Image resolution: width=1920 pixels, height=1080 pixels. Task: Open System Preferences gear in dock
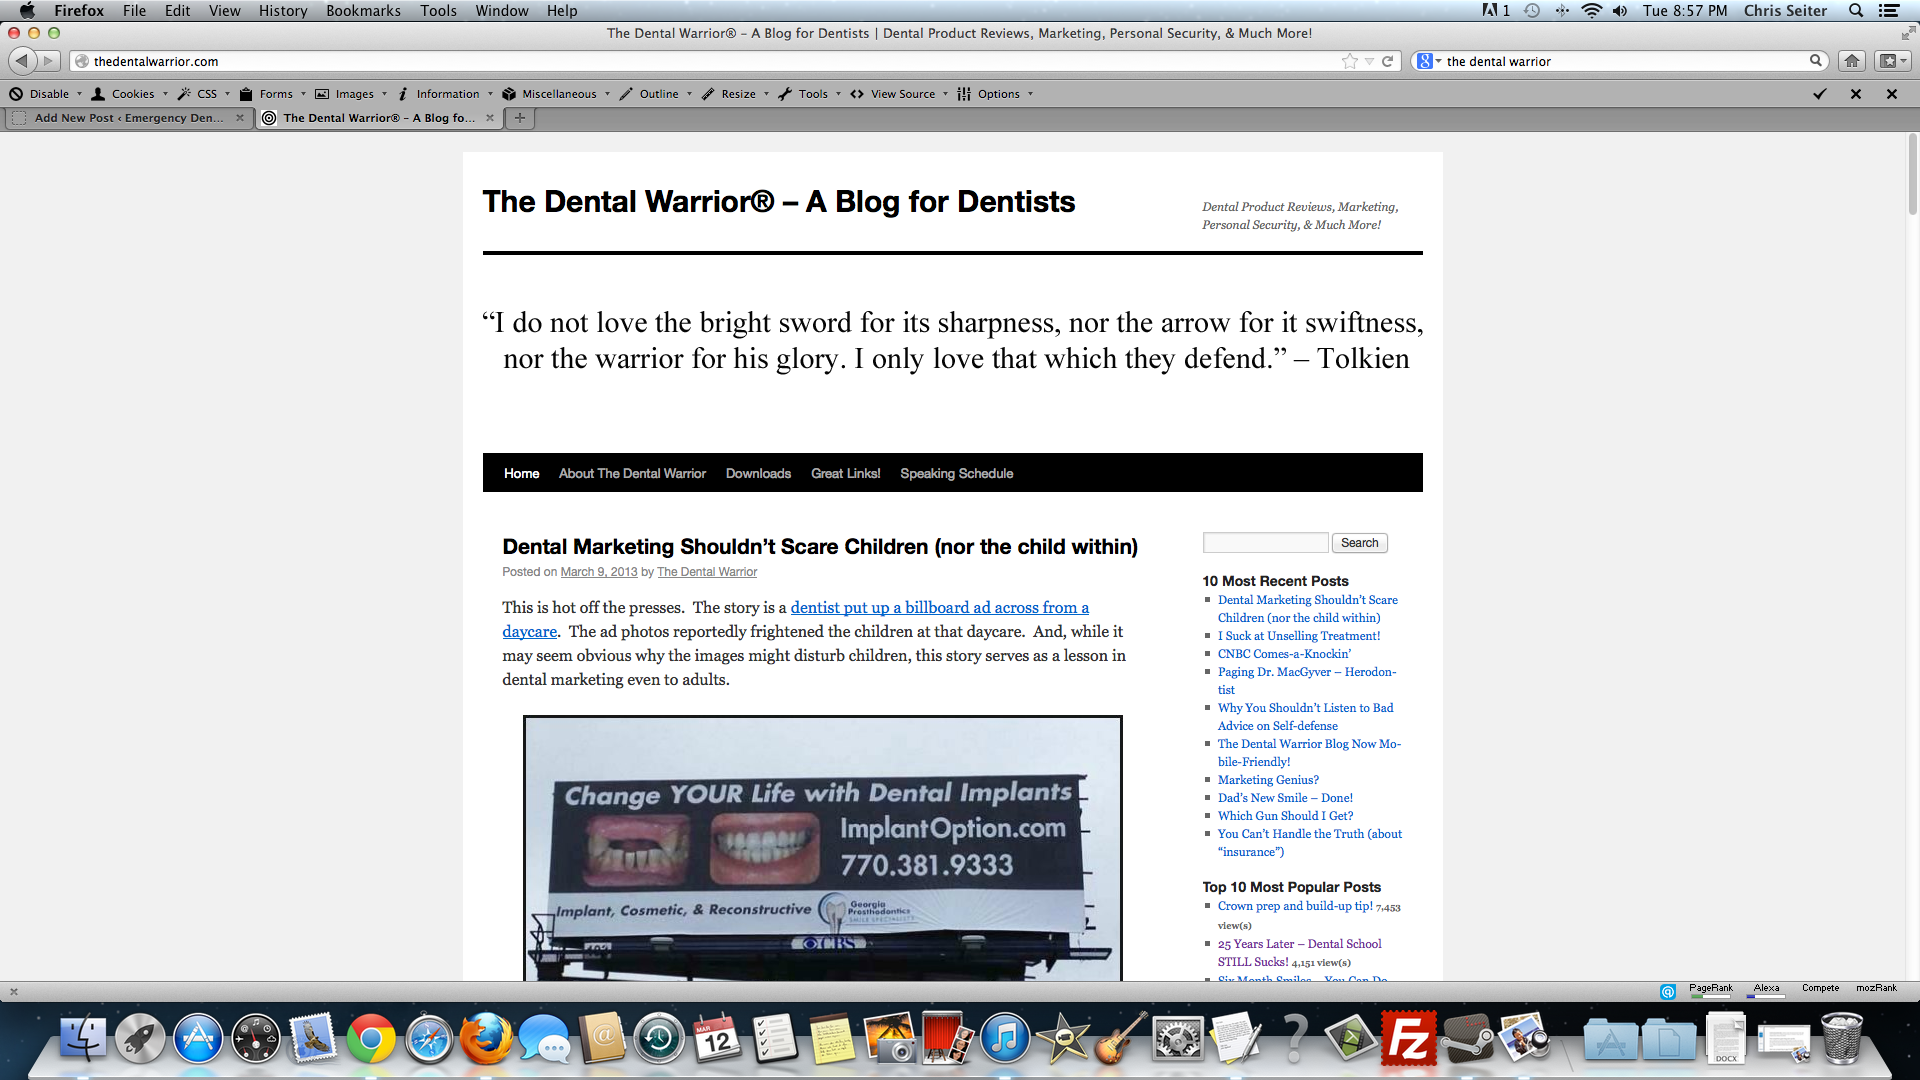[1179, 1038]
